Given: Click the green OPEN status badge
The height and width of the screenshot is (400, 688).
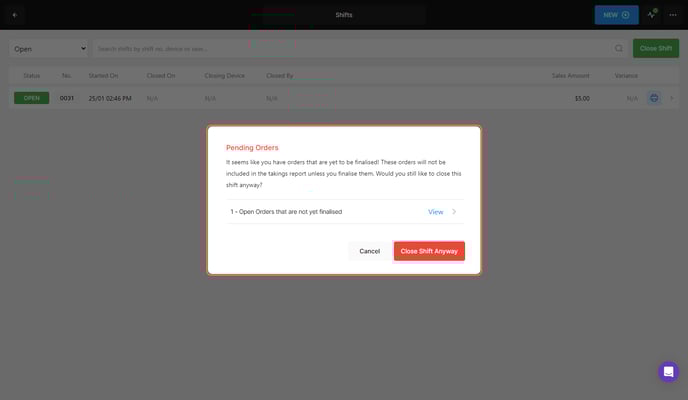Looking at the screenshot, I should pos(31,98).
